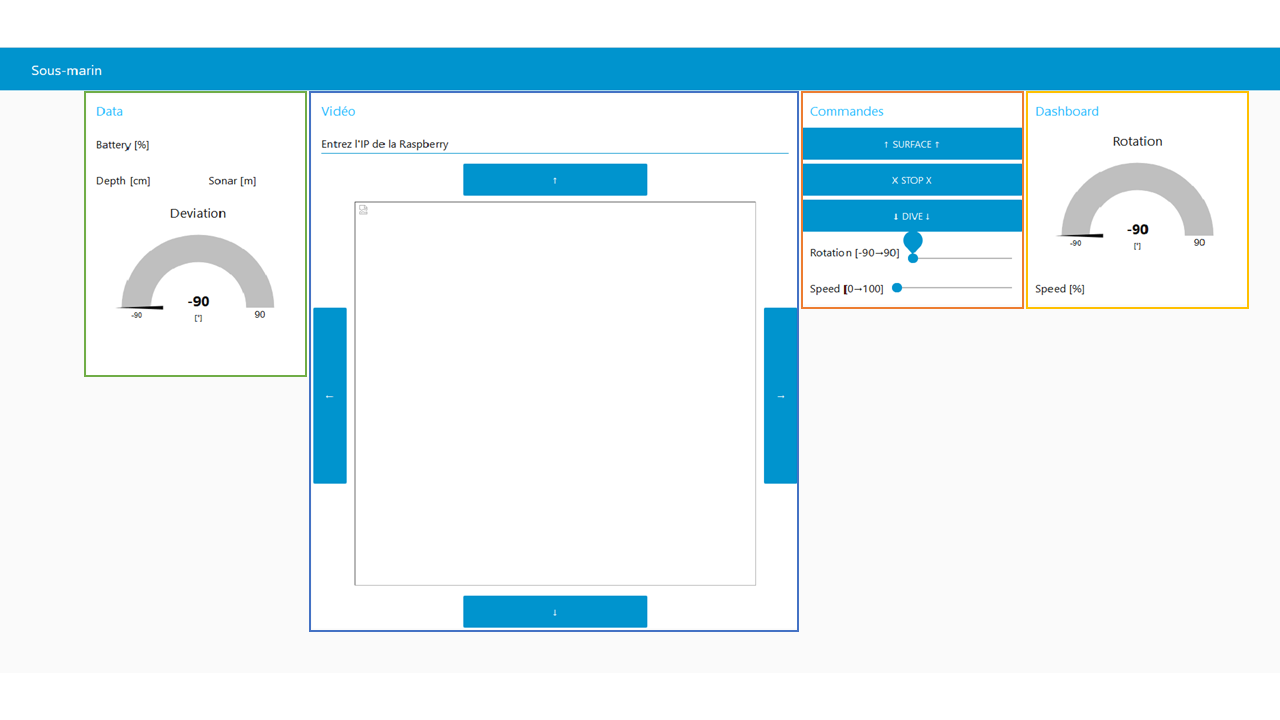
Task: Click the Deviation gauge heading
Action: 198,213
